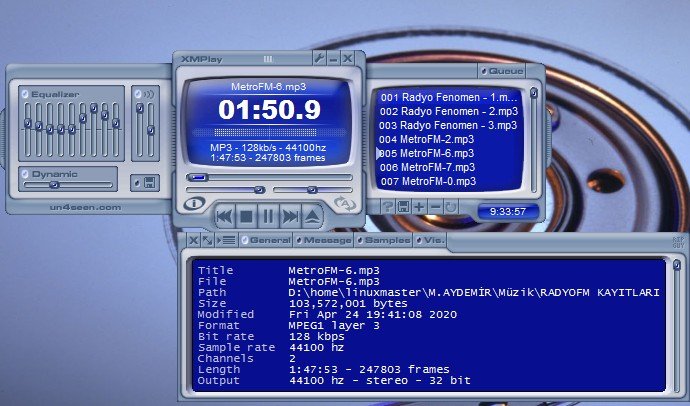Skip to the next track
The width and height of the screenshot is (690, 406).
coord(290,216)
